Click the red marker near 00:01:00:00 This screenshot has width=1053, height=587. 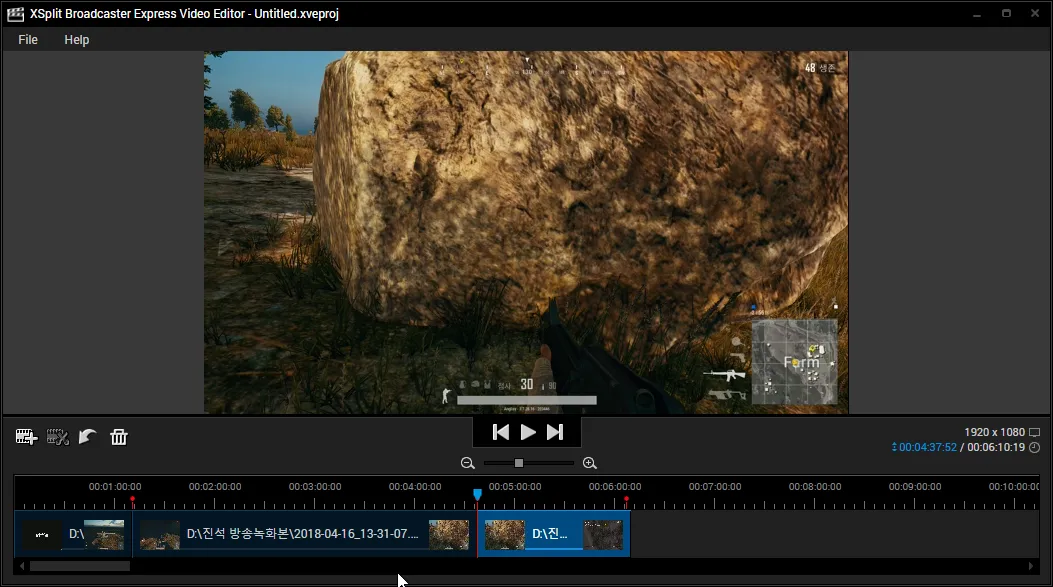tap(132, 499)
